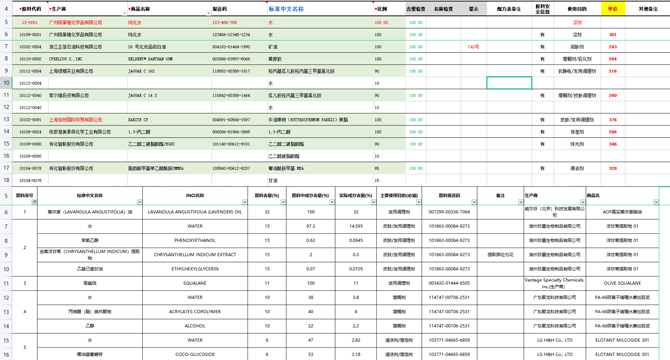Select cell 10109-0001
The height and width of the screenshot is (360, 670).
pyautogui.click(x=30, y=35)
